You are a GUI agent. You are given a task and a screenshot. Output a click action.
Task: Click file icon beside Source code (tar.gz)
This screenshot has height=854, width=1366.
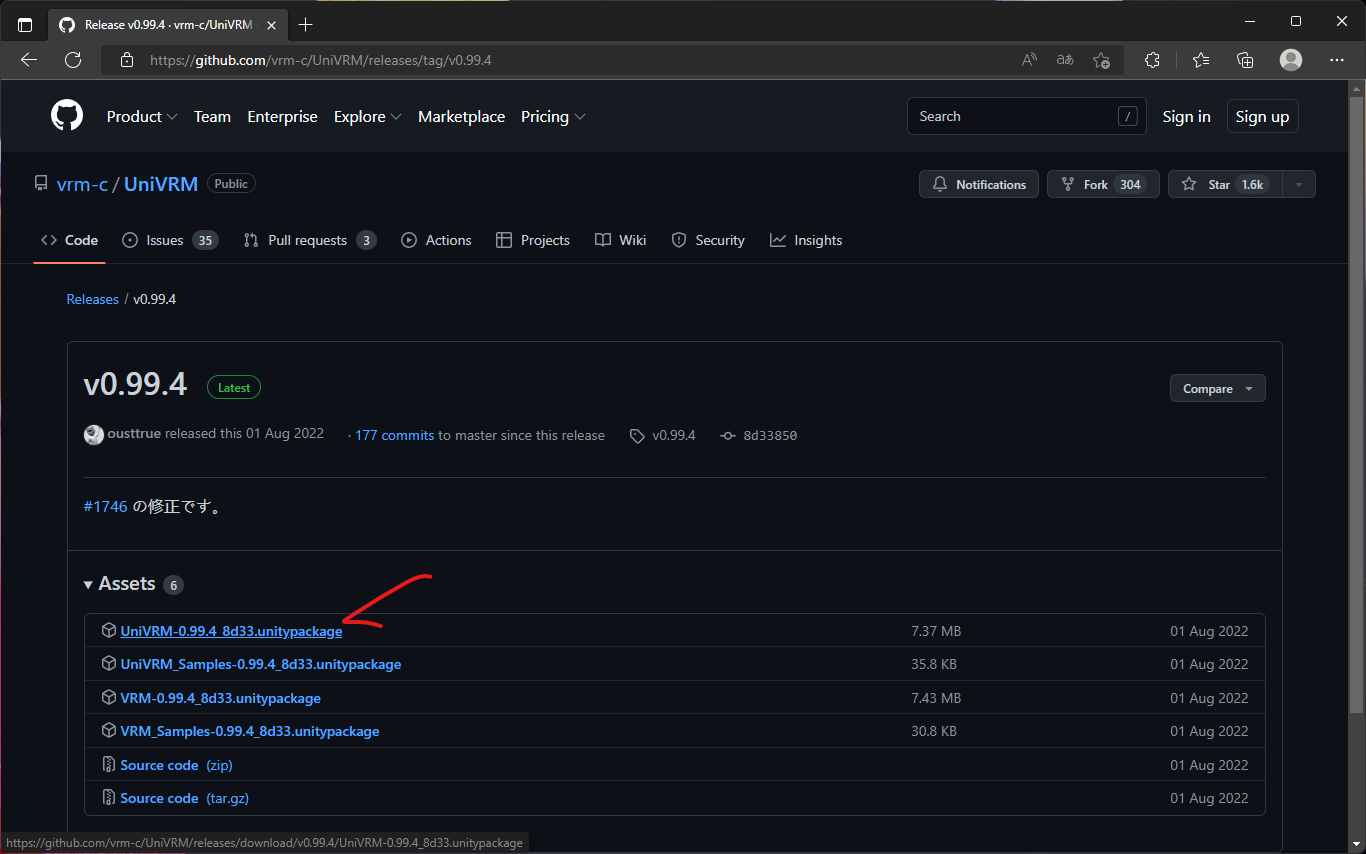tap(109, 798)
